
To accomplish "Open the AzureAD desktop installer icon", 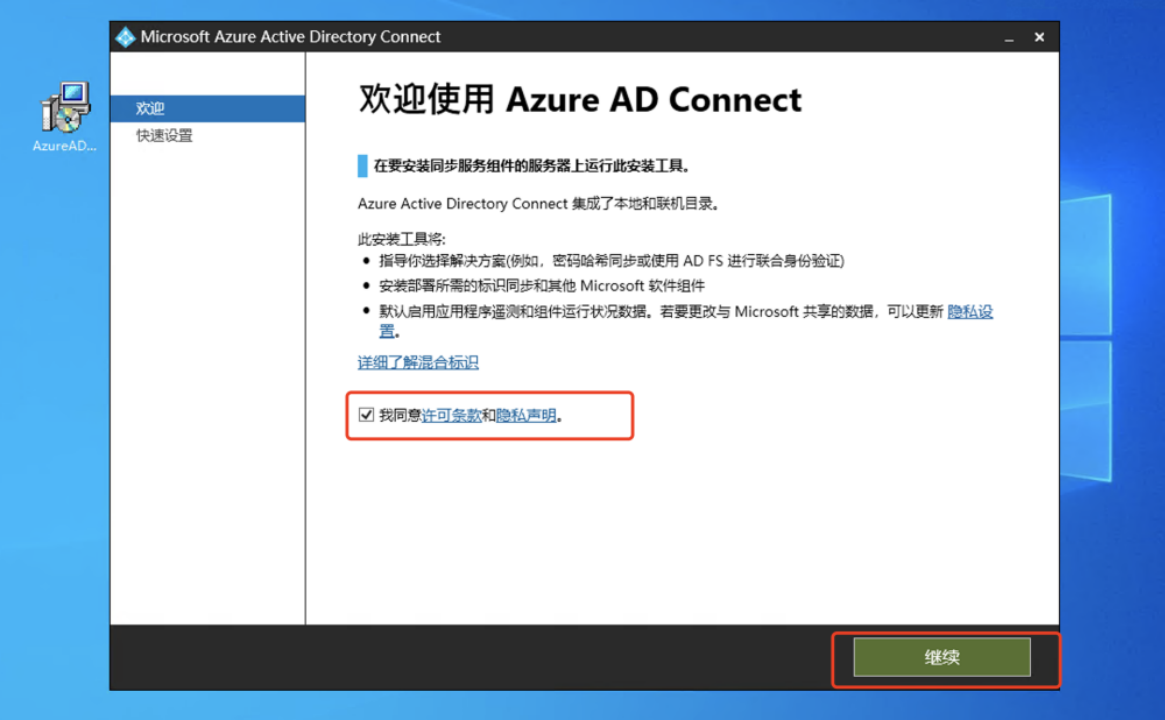I will (x=65, y=117).
